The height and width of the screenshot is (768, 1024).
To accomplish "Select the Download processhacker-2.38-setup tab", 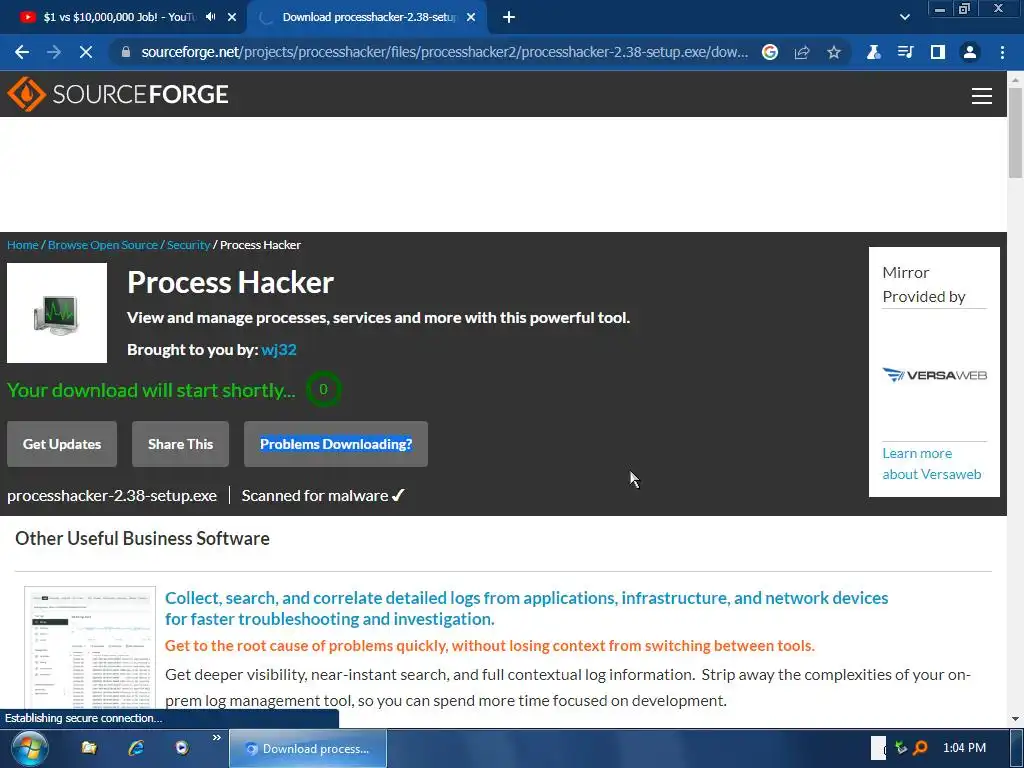I will coord(367,17).
